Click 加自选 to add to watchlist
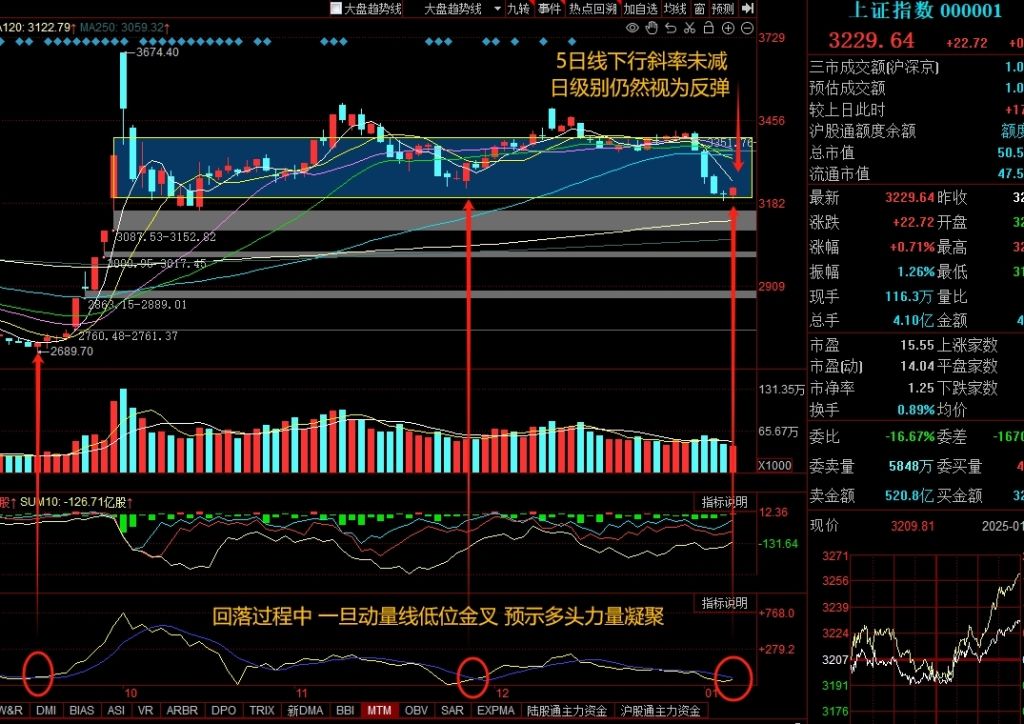Screen dimensions: 1024x724 coord(640,8)
